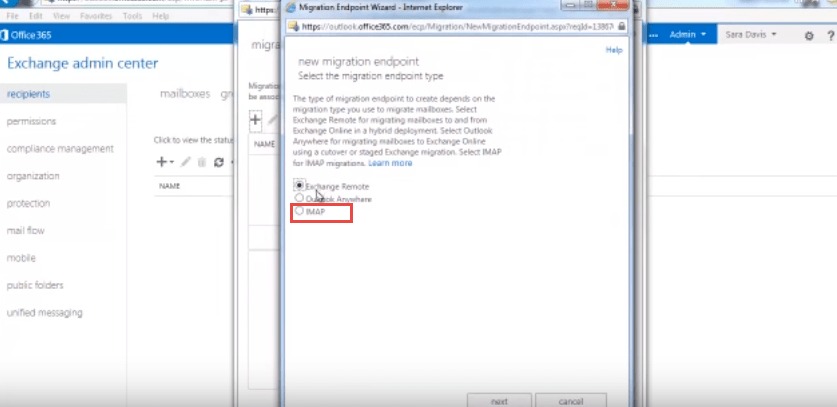Open the mail flow section
837x407 pixels.
pos(26,231)
